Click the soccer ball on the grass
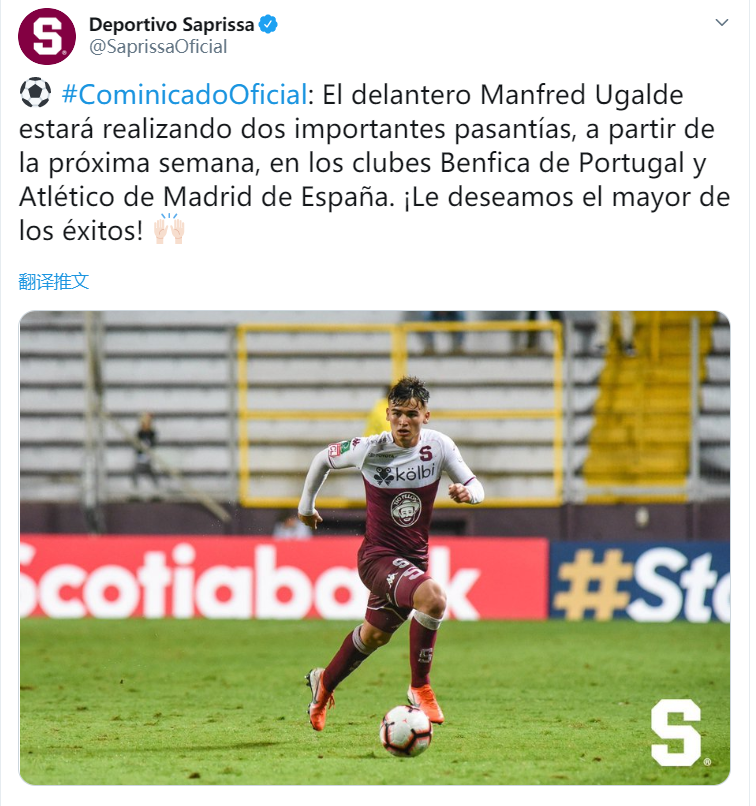This screenshot has height=806, width=756. click(x=406, y=730)
